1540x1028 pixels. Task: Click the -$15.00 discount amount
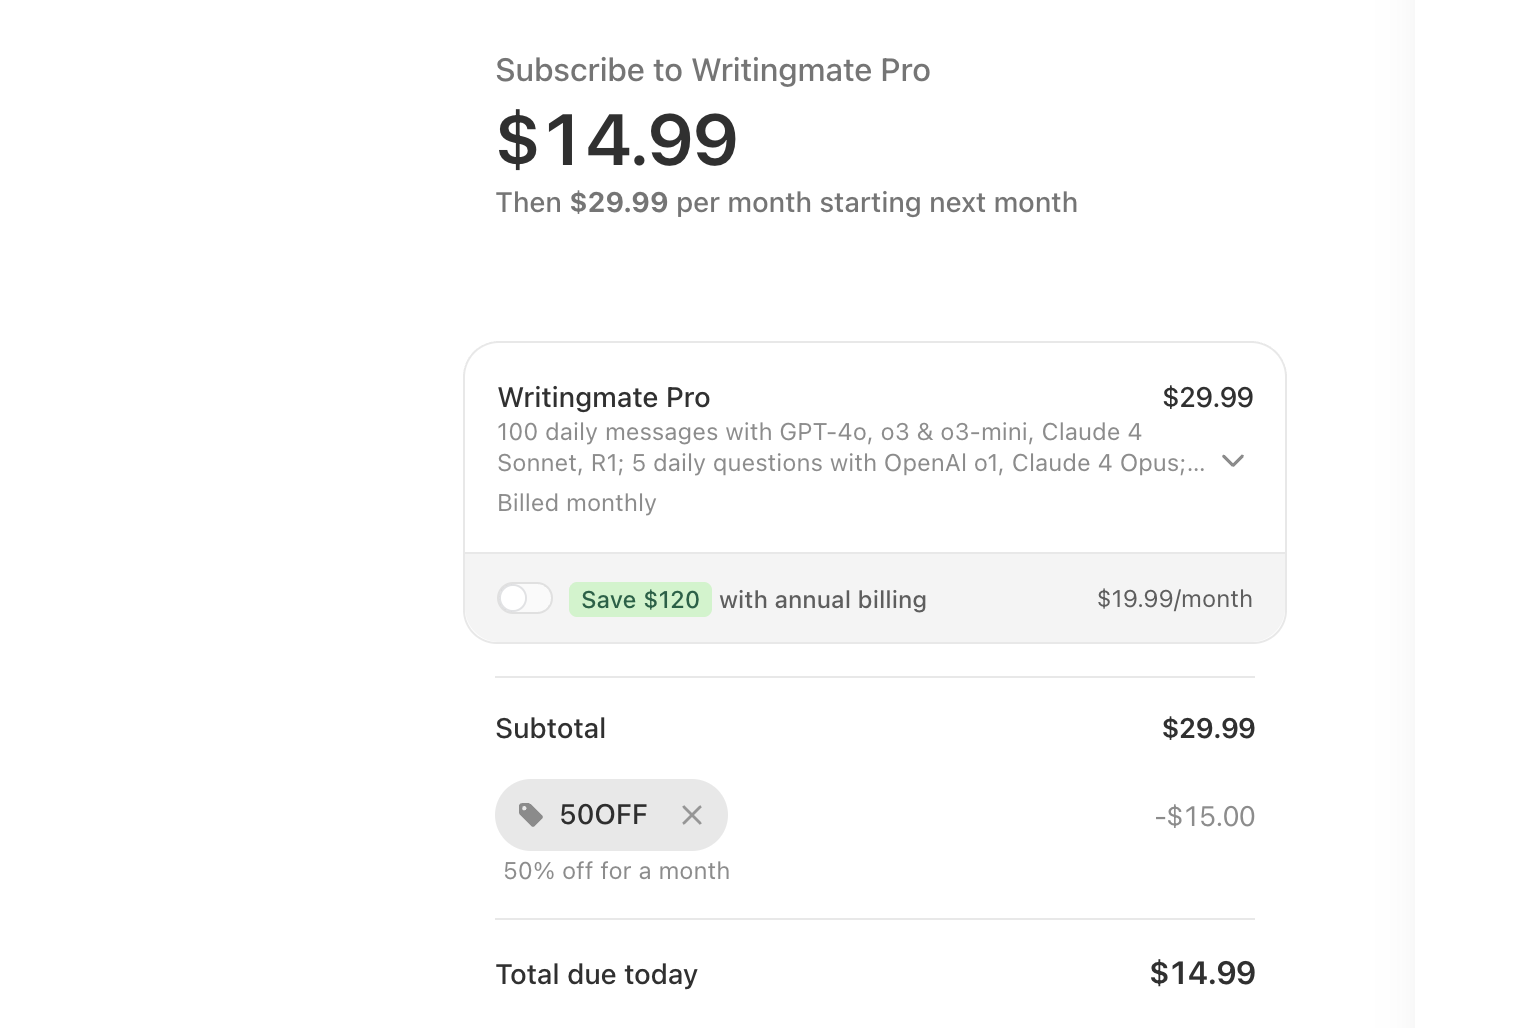1204,816
